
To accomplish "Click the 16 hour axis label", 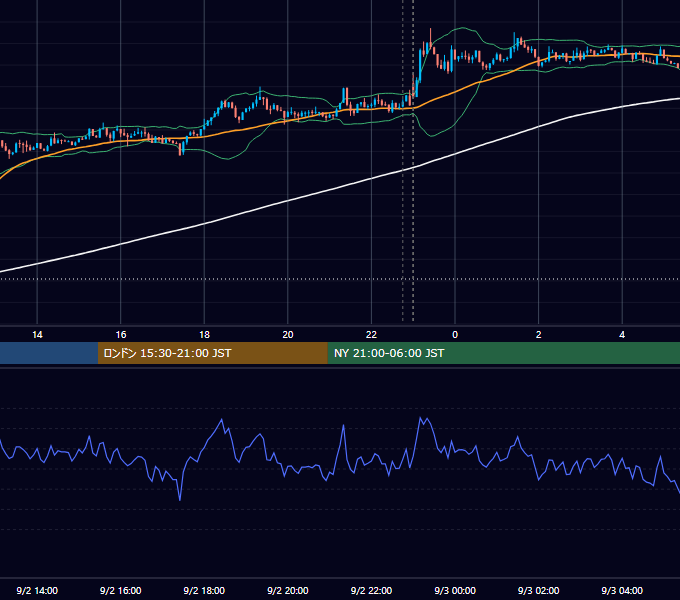I will 121,335.
